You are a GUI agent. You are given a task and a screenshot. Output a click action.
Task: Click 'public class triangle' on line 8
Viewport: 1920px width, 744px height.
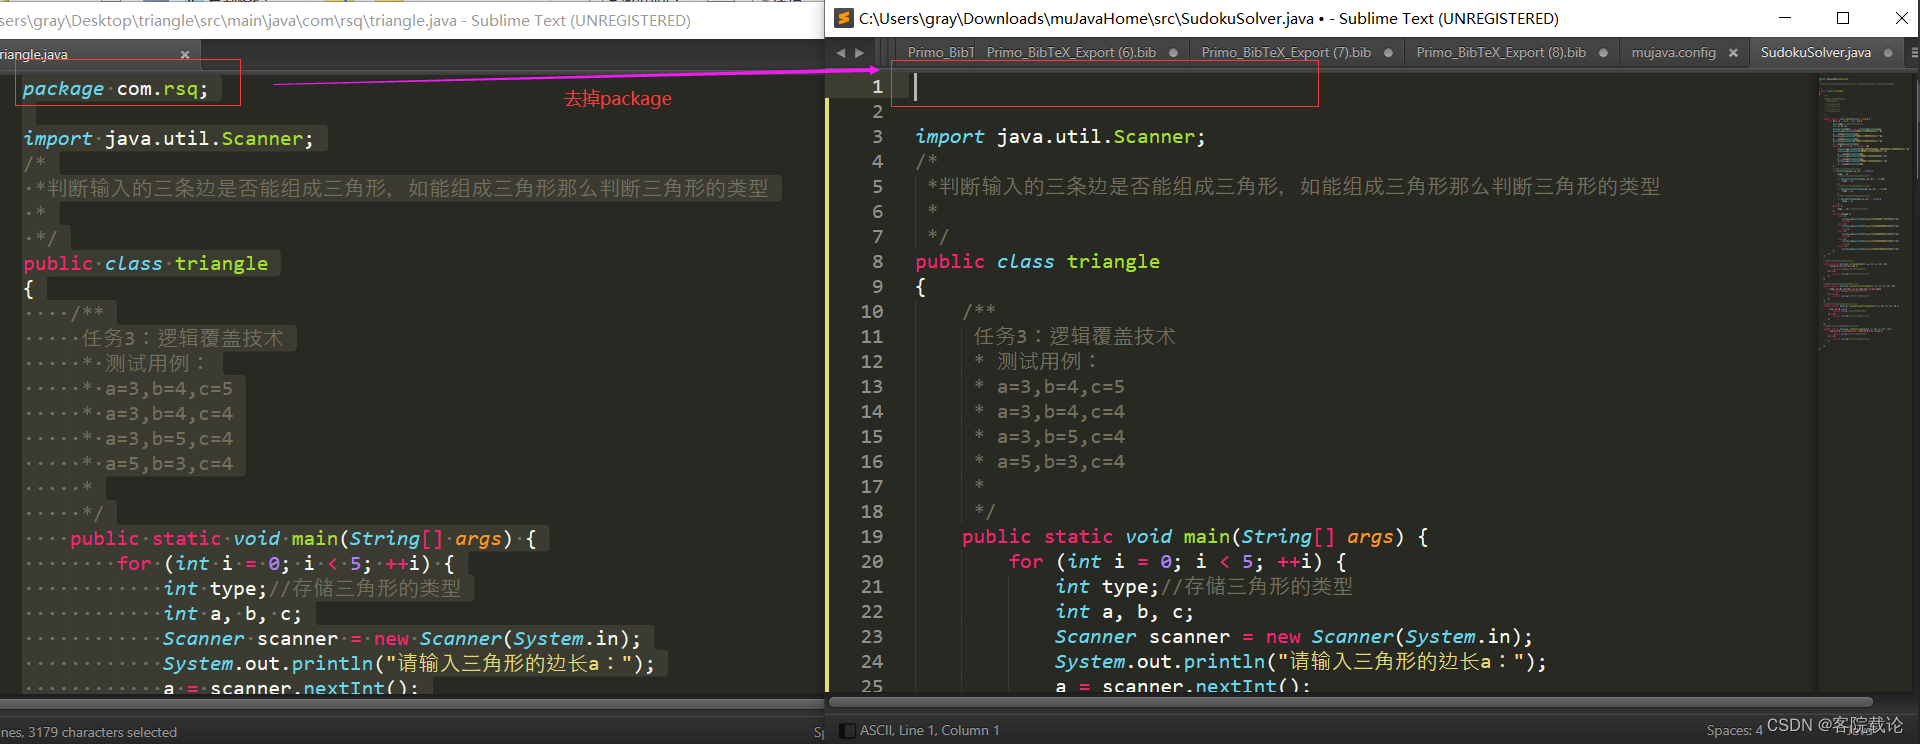pyautogui.click(x=1038, y=262)
